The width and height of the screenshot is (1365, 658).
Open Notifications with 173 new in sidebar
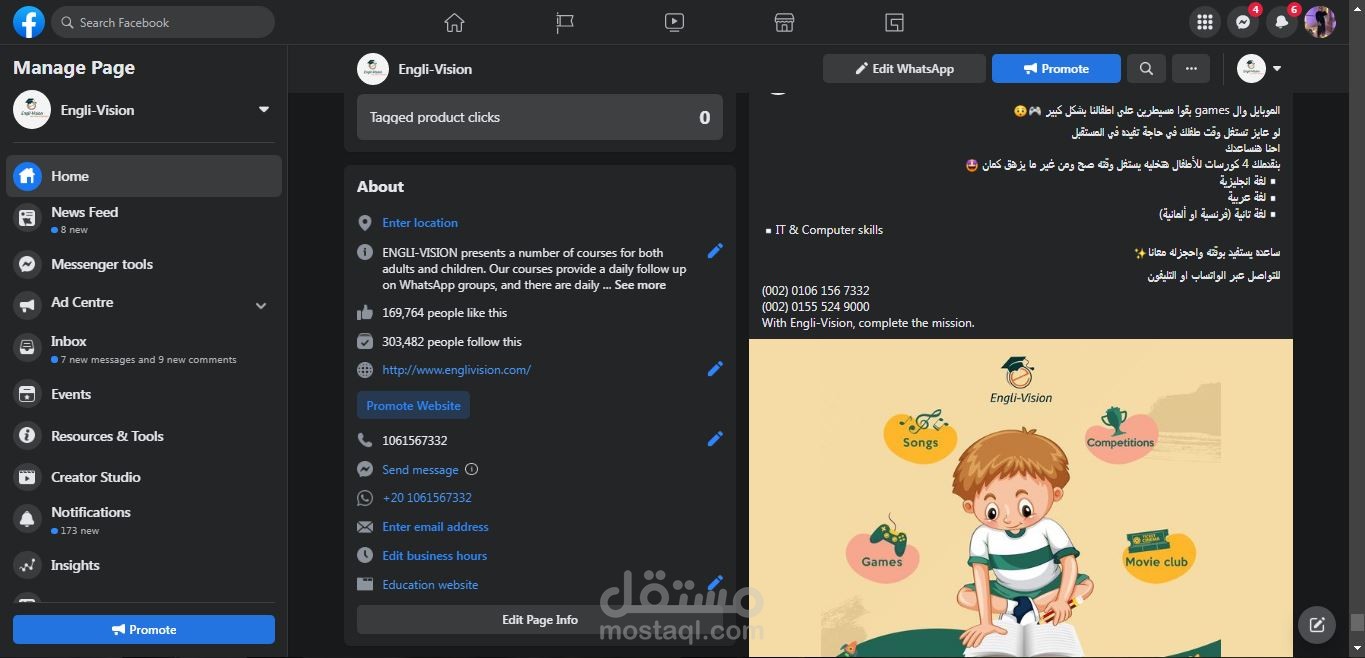click(146, 520)
